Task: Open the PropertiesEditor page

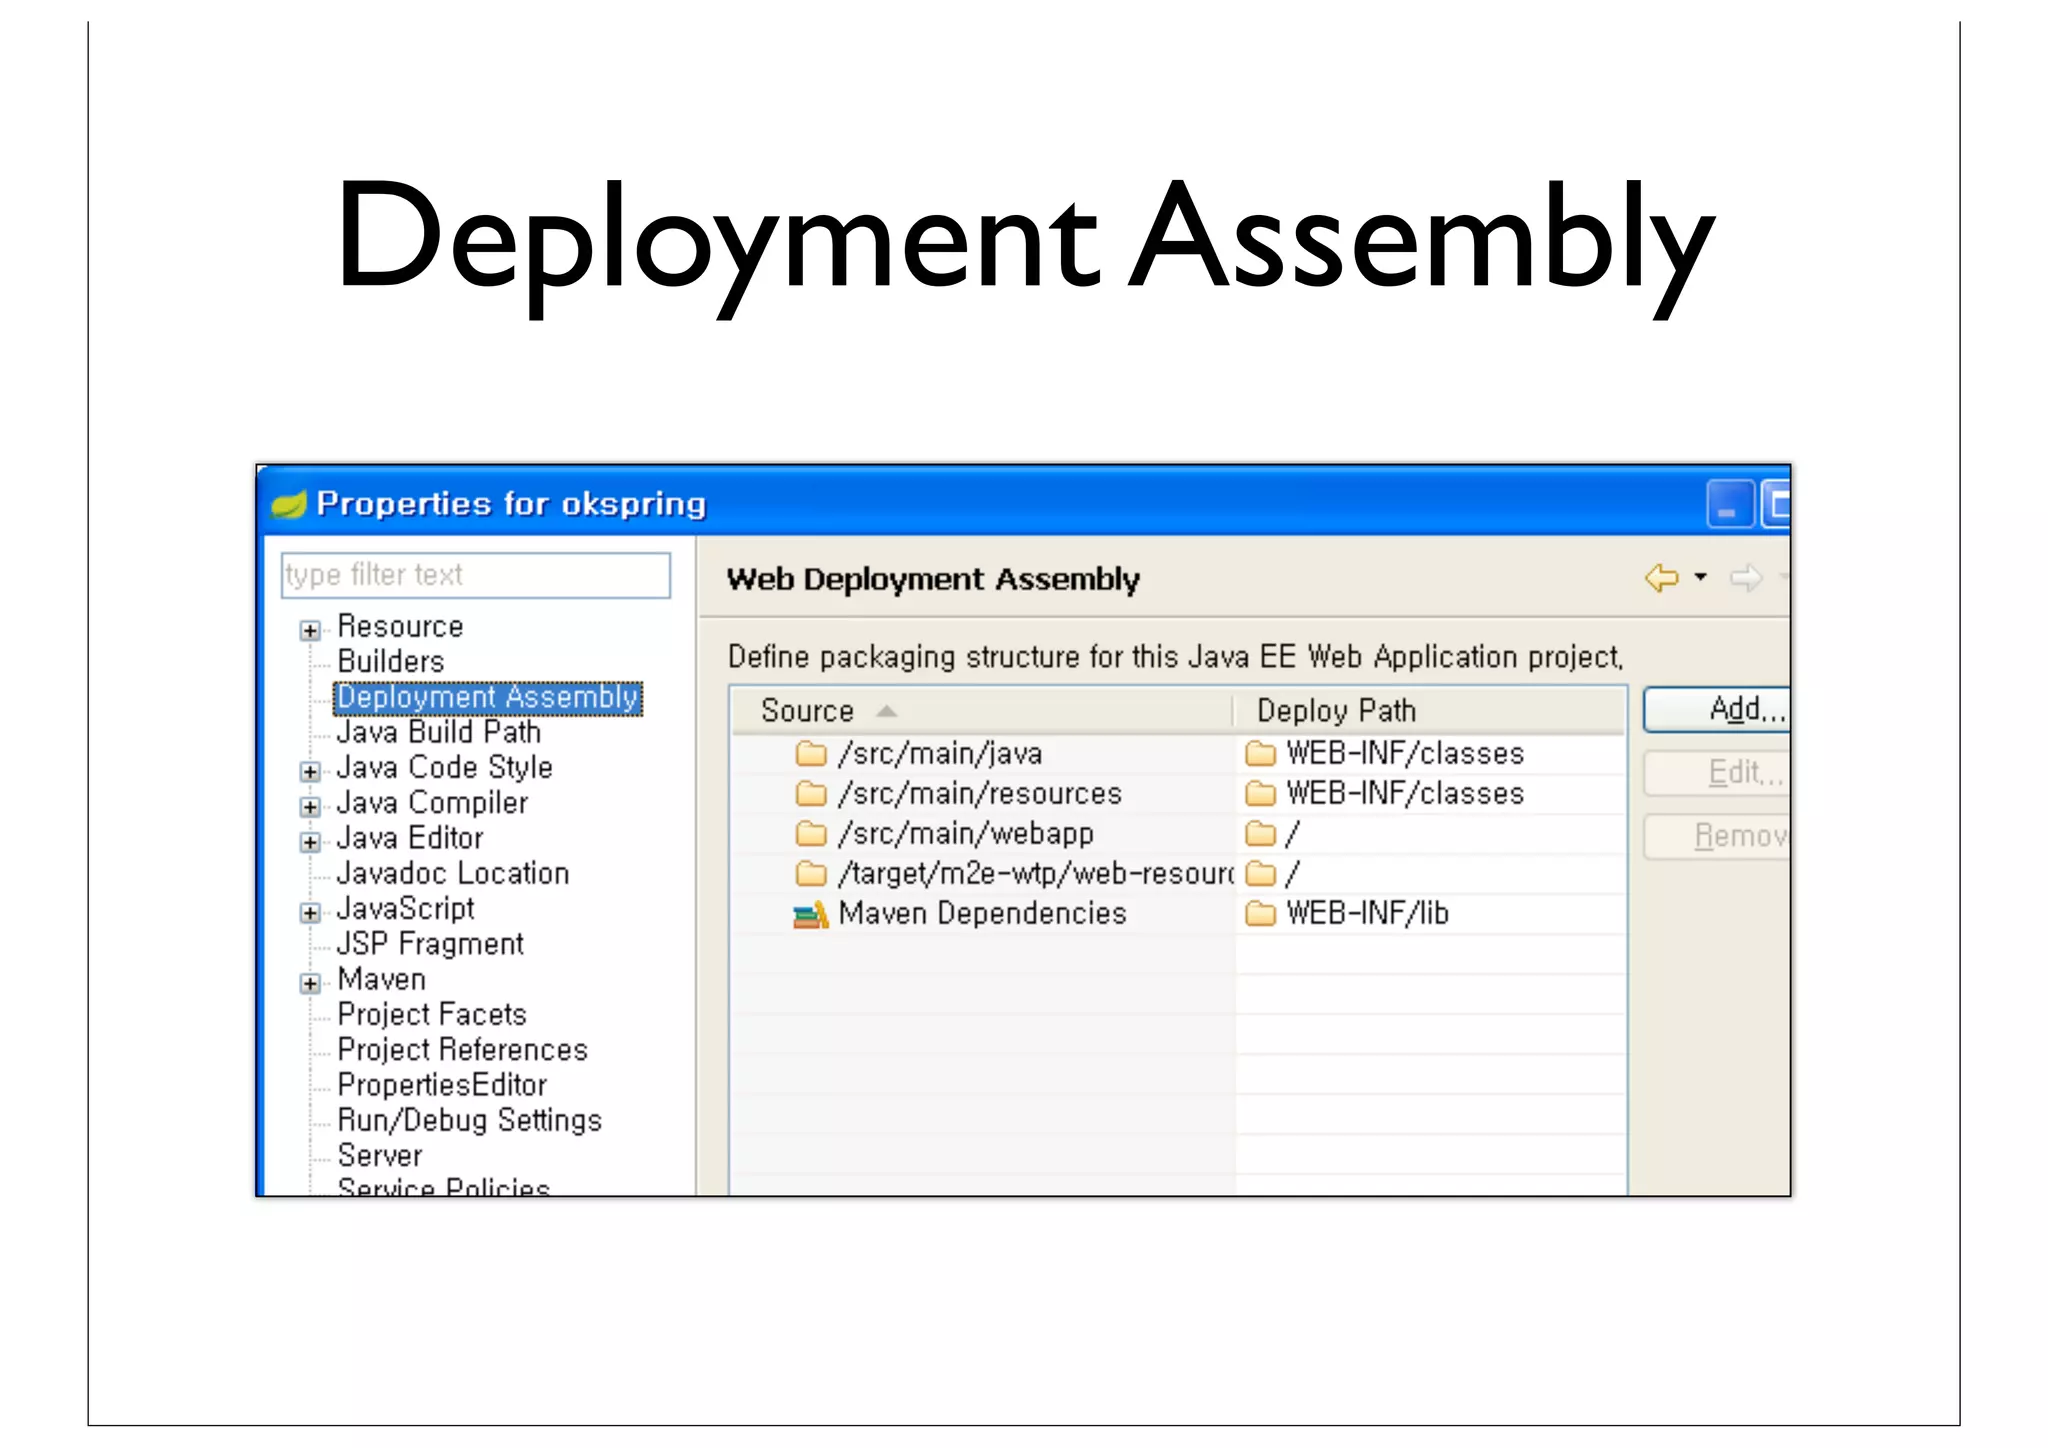Action: tap(442, 1084)
